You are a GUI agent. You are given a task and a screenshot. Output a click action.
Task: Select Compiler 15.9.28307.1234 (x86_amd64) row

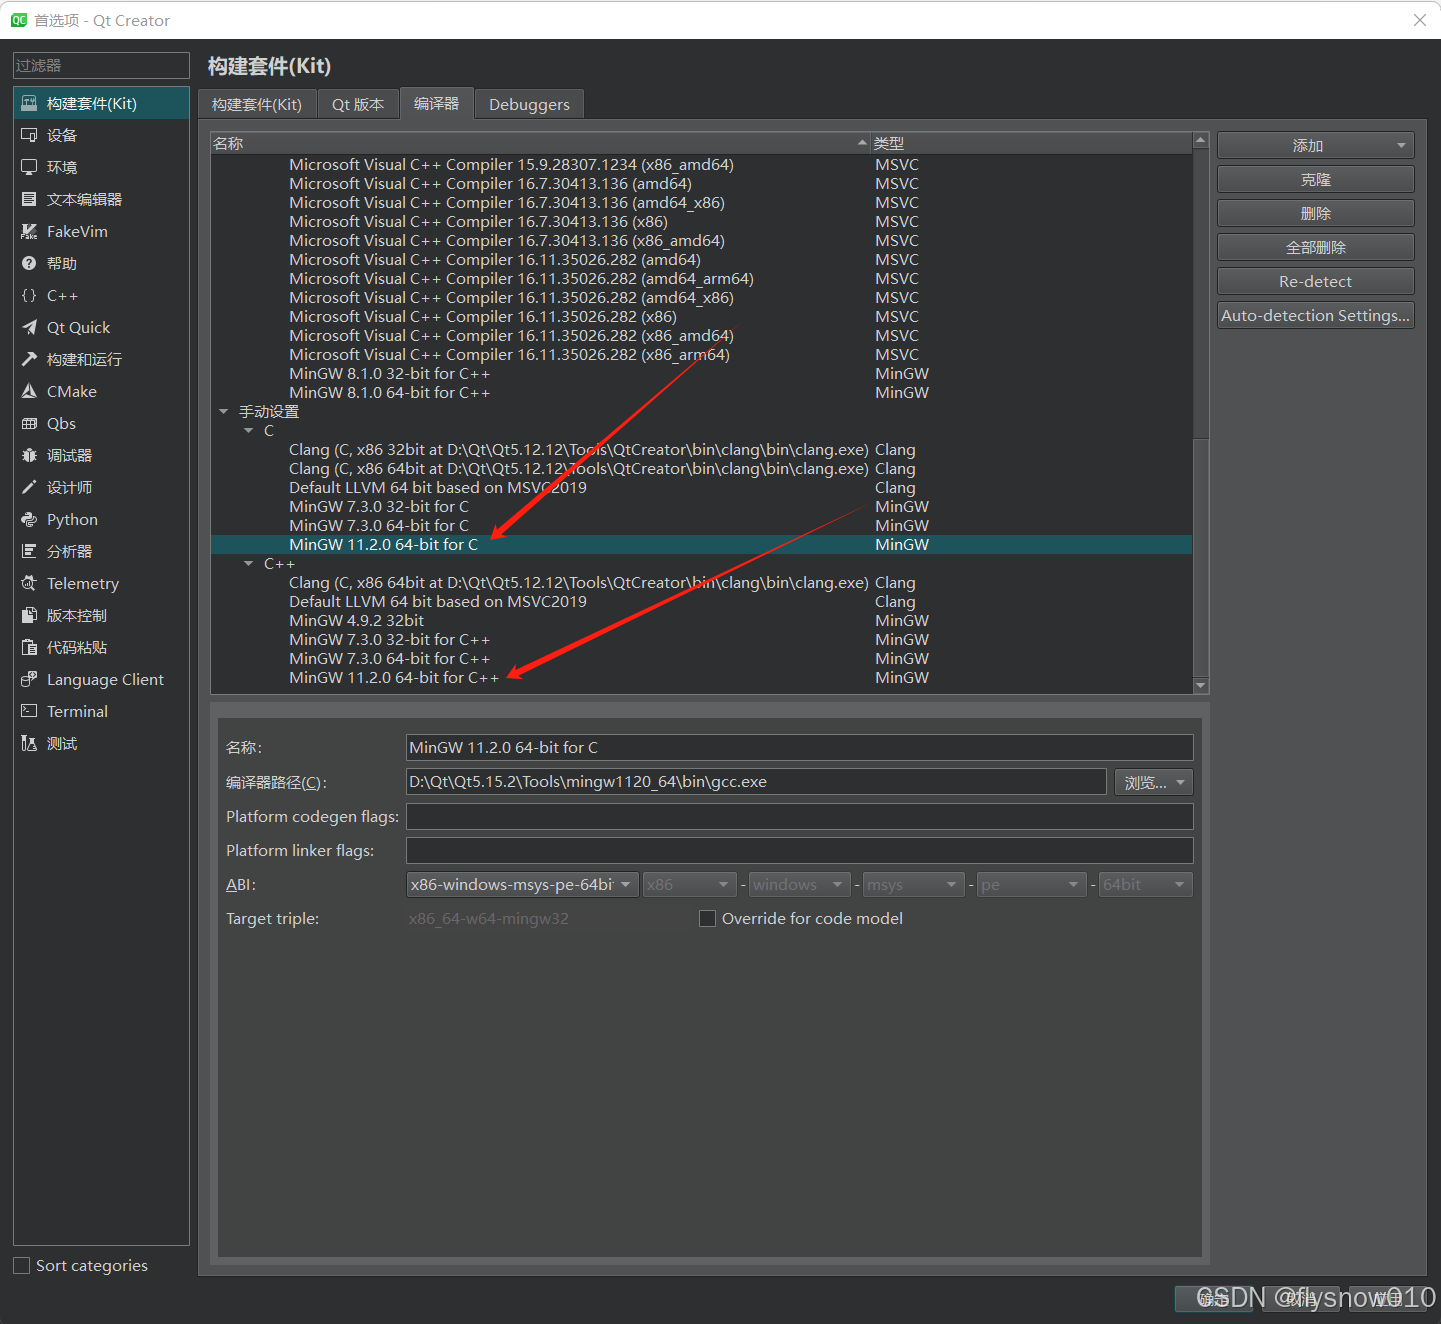(x=701, y=165)
